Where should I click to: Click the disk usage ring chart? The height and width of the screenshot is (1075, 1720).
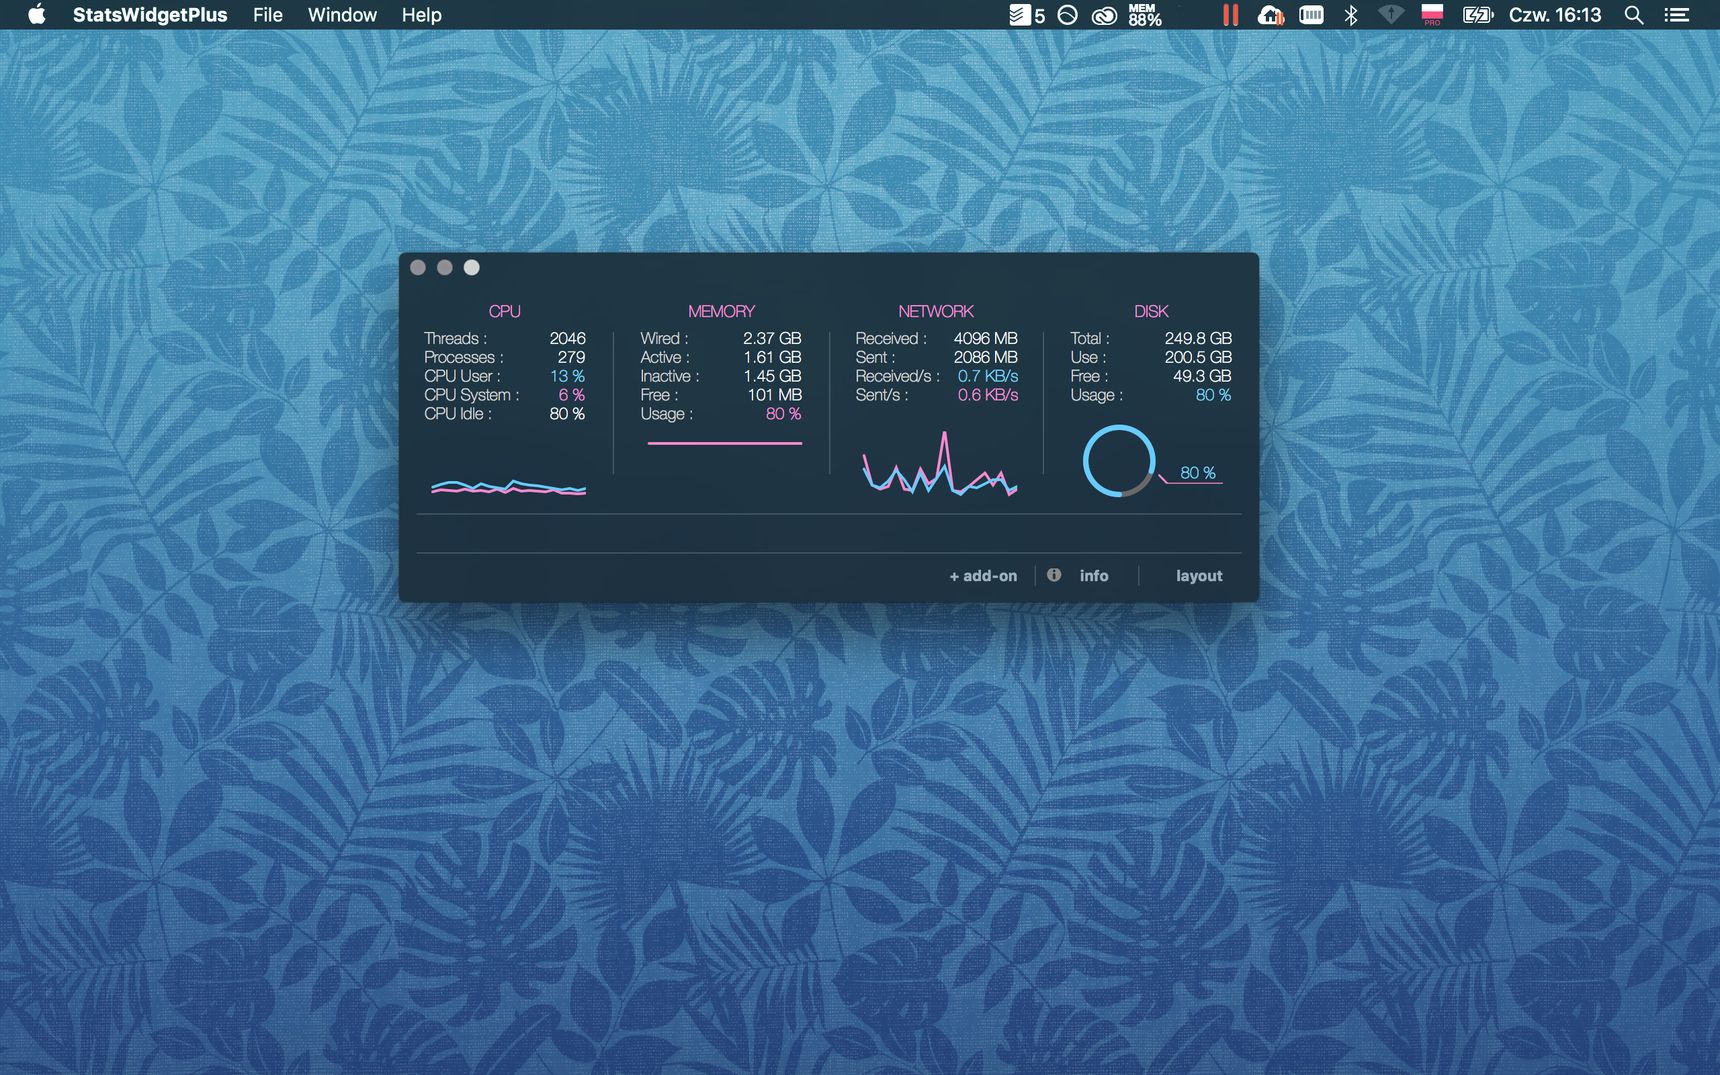[x=1119, y=461]
